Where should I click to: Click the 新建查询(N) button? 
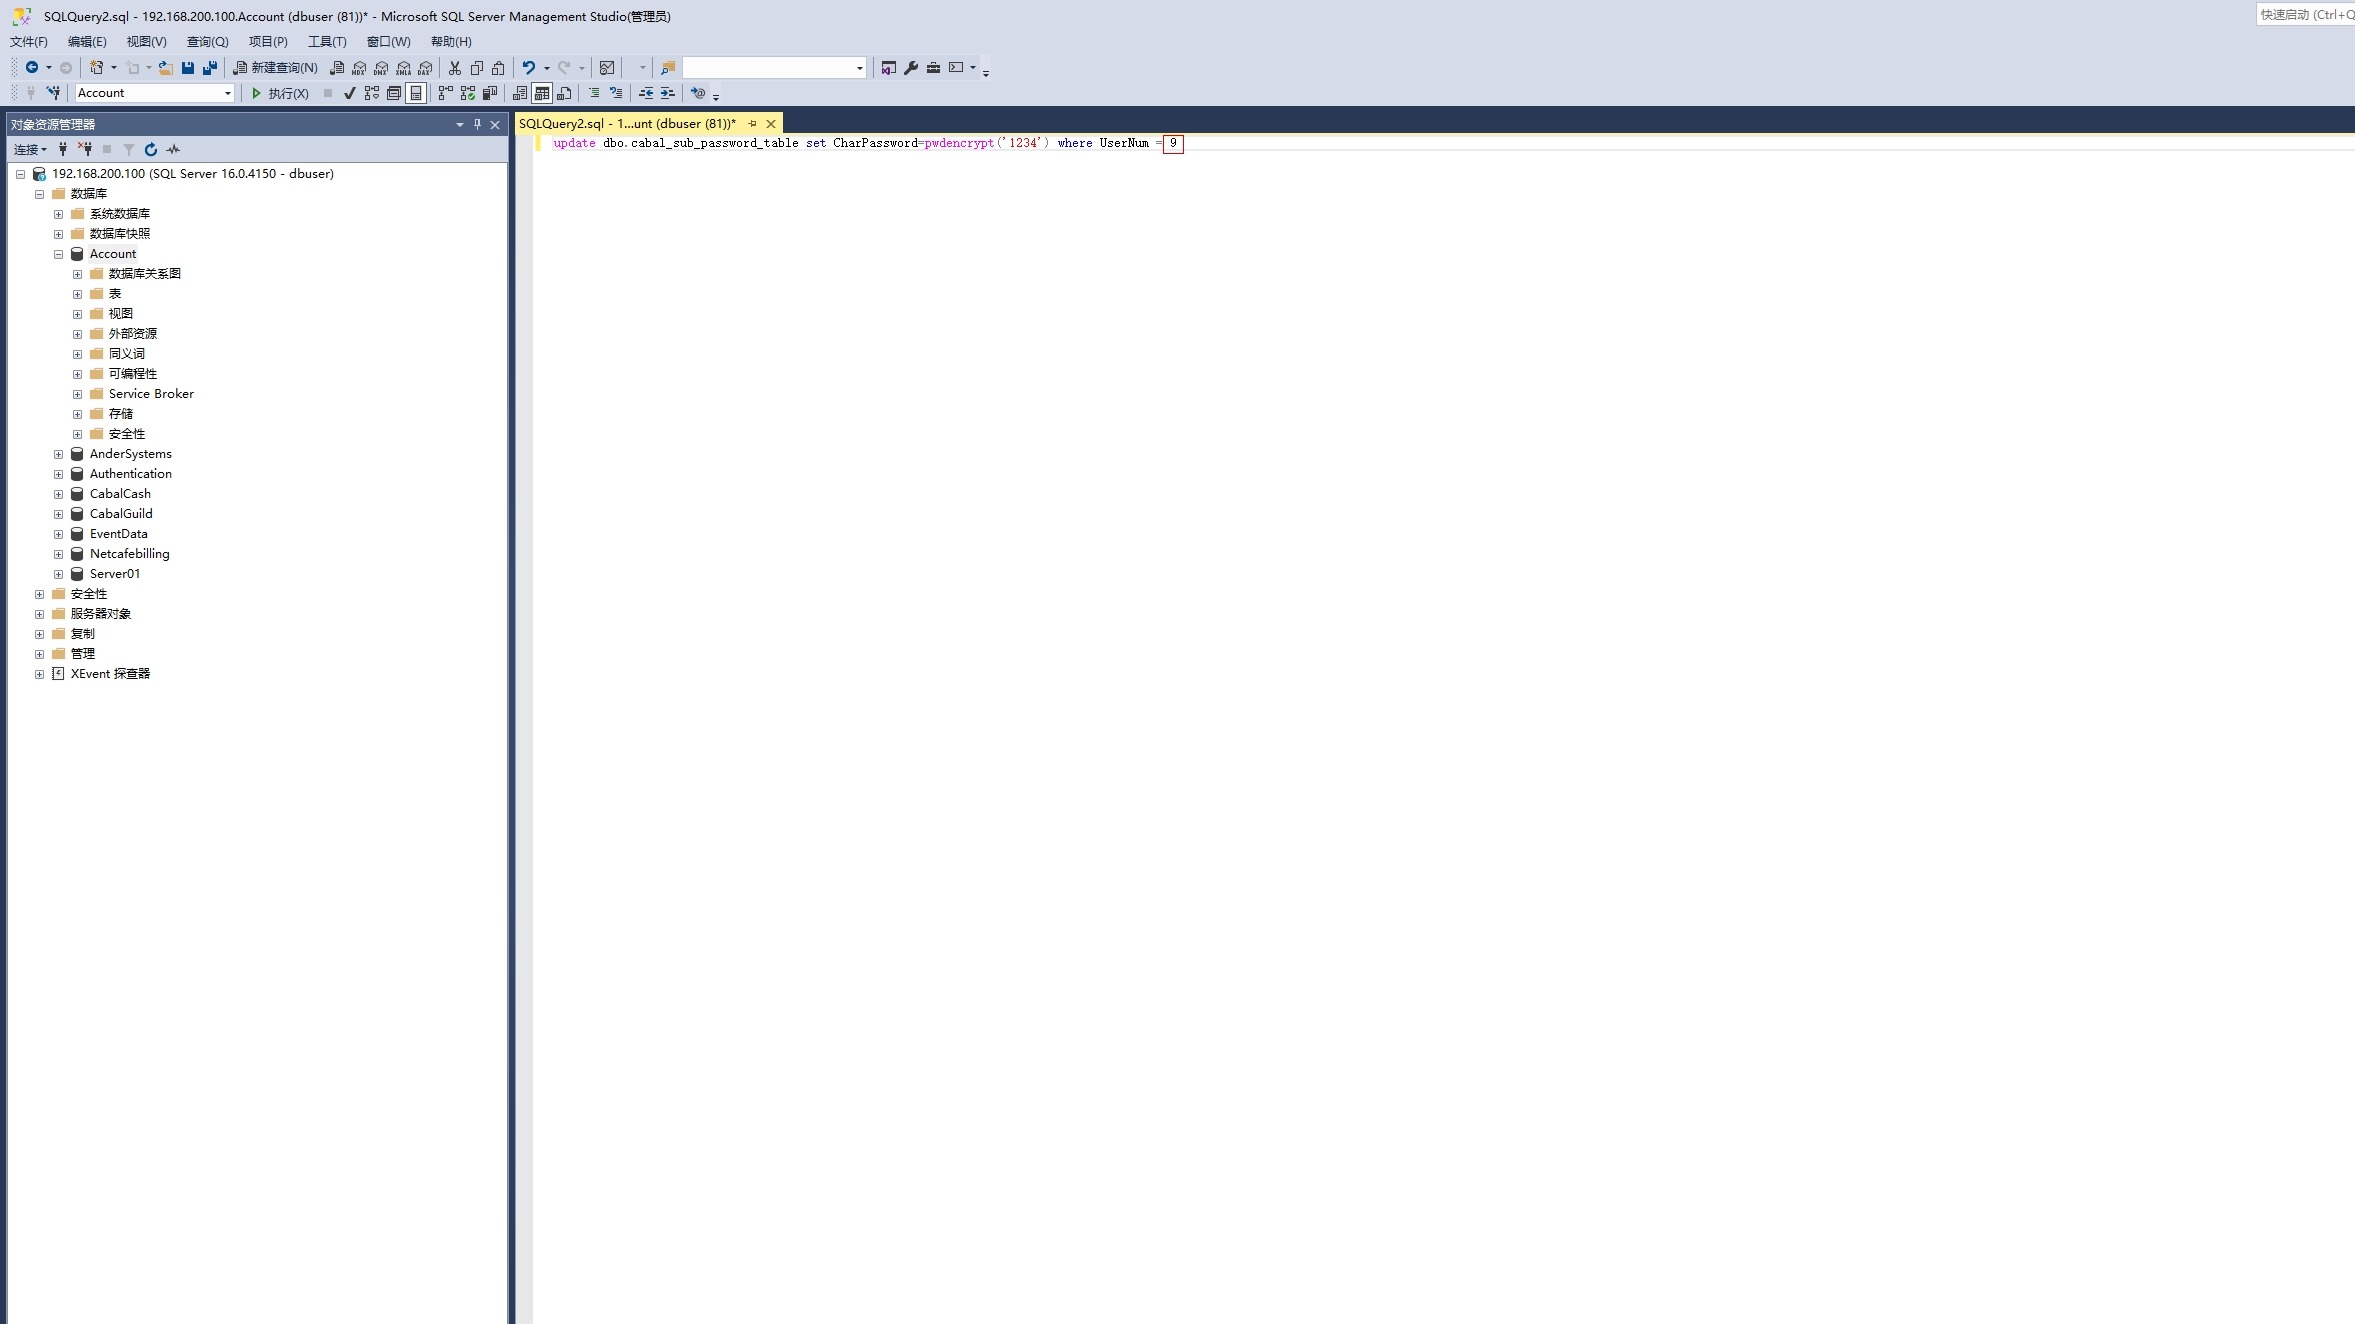click(275, 68)
